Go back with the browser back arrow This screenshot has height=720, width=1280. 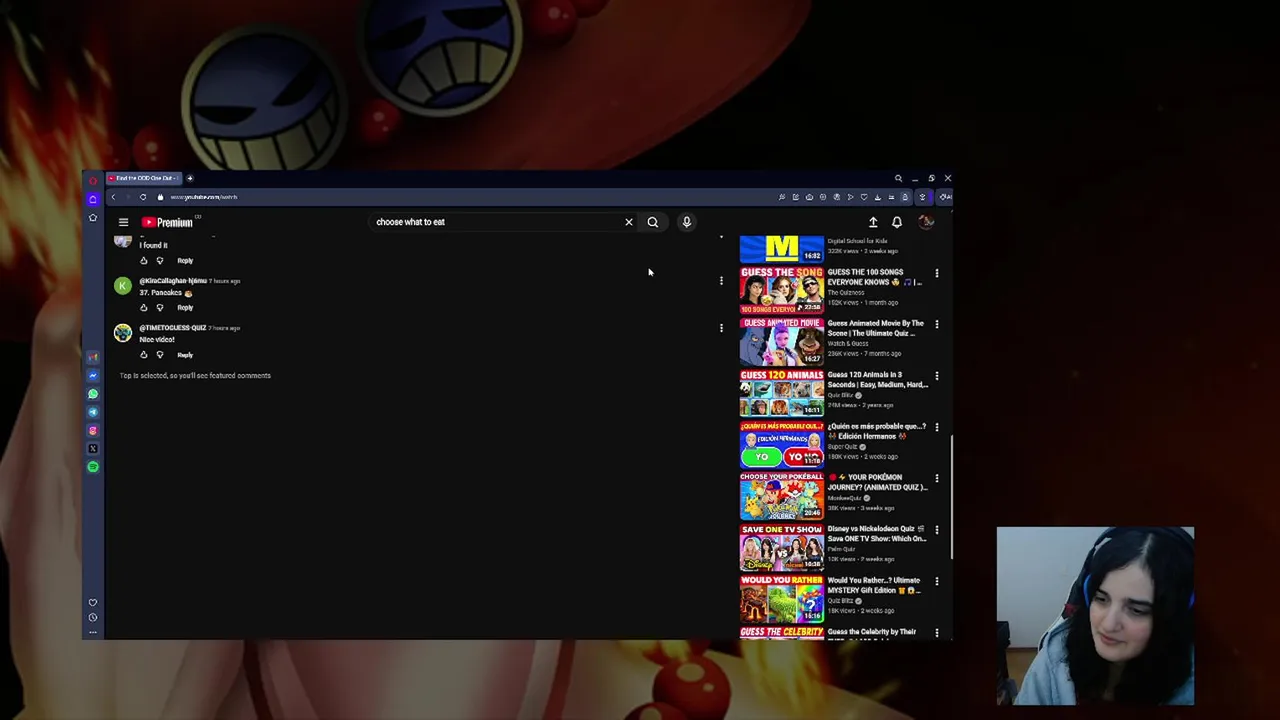tap(113, 197)
